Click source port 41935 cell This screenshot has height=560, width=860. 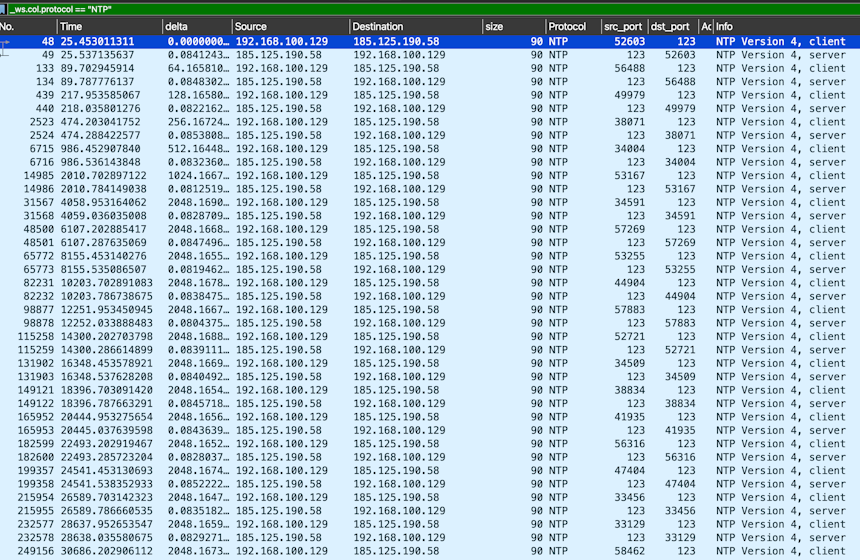click(x=629, y=417)
